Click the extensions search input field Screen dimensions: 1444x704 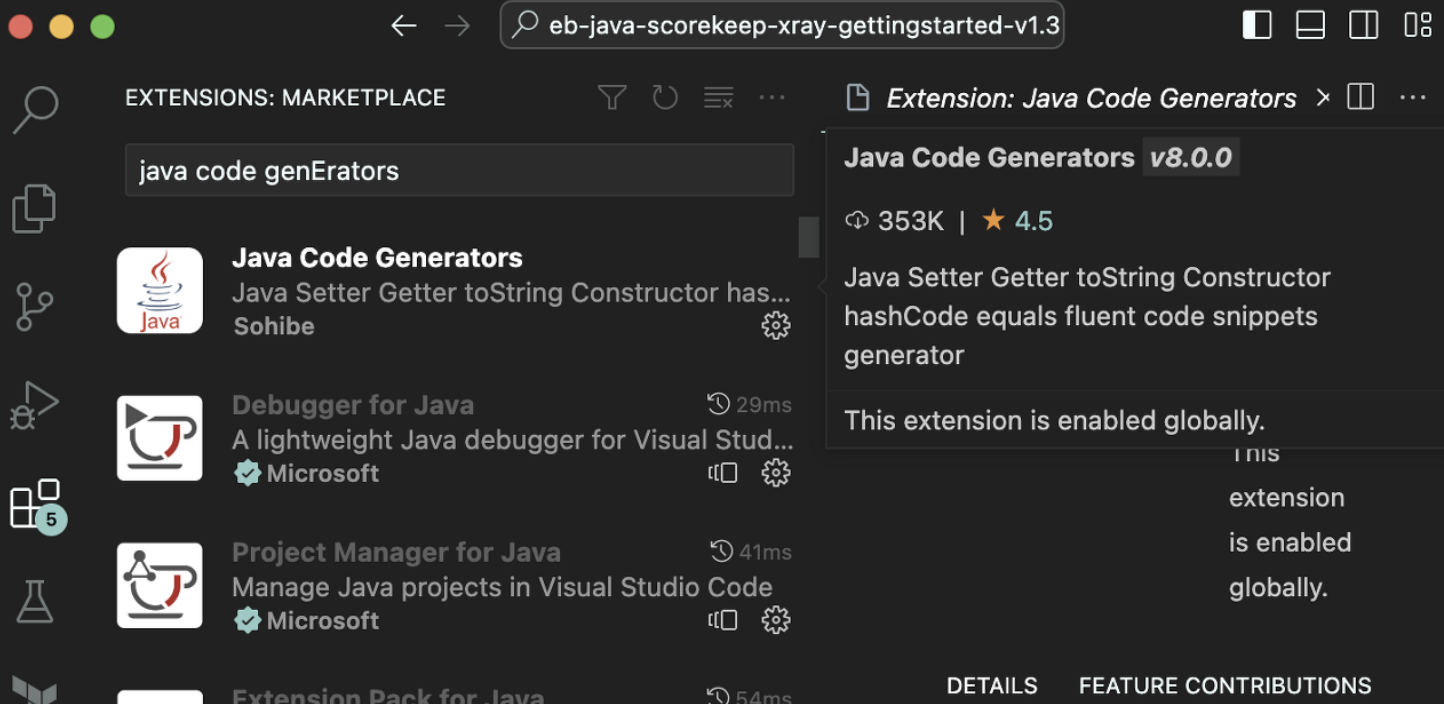tap(459, 170)
